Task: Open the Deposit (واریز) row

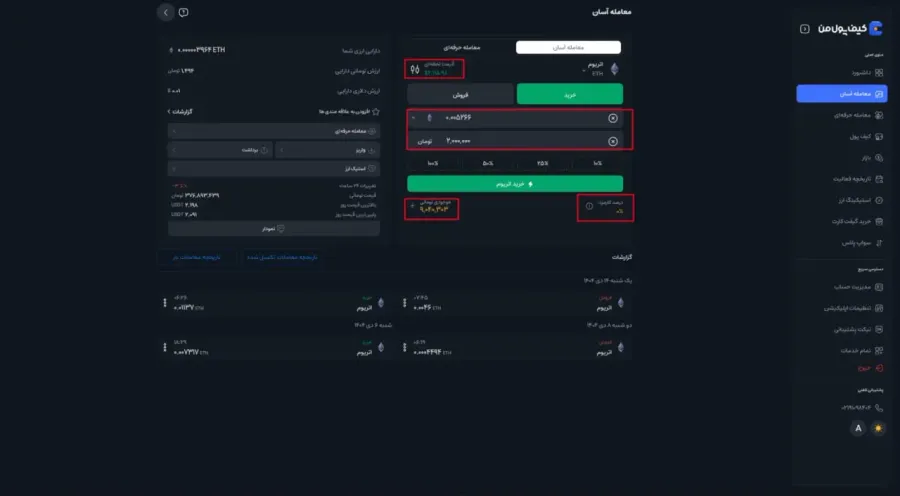Action: click(x=327, y=150)
